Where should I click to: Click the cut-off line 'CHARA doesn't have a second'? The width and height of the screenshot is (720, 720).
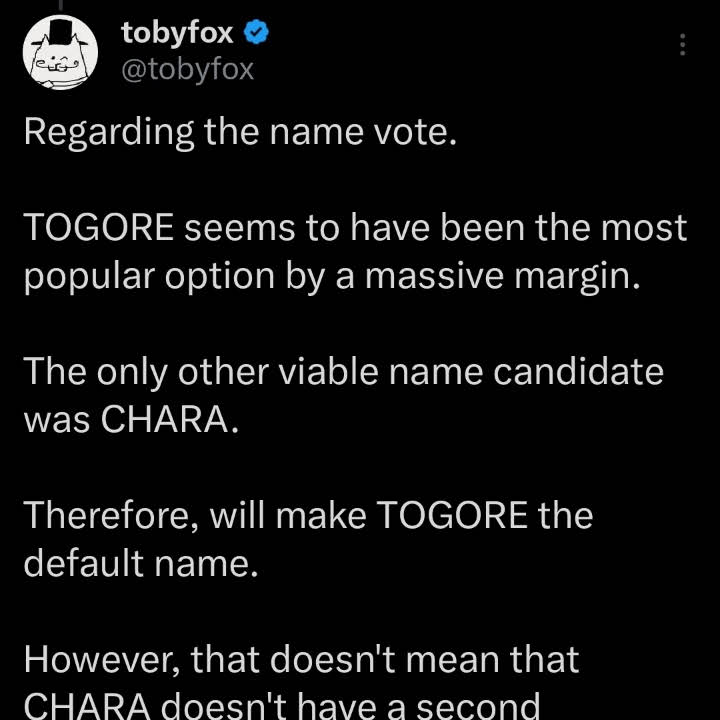(282, 705)
